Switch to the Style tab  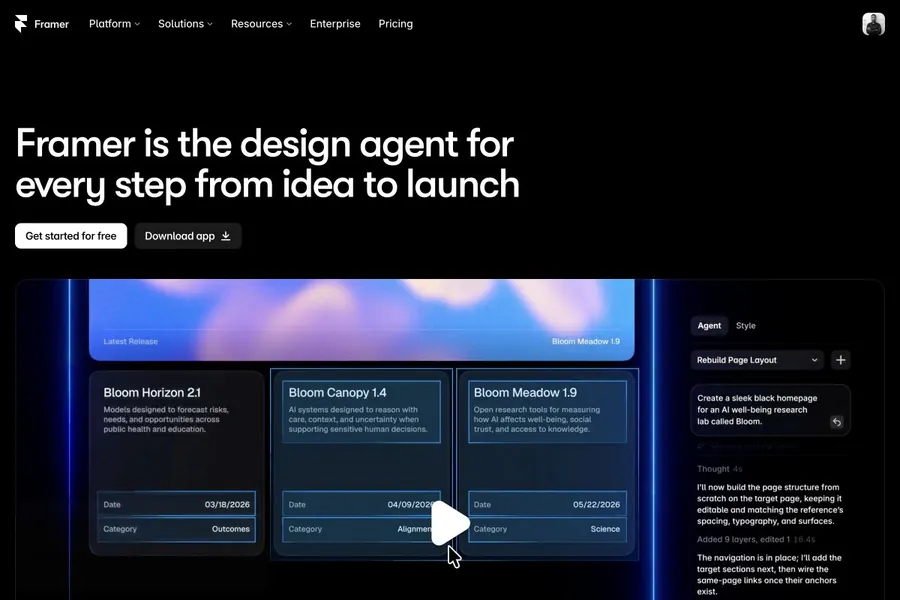click(x=746, y=326)
